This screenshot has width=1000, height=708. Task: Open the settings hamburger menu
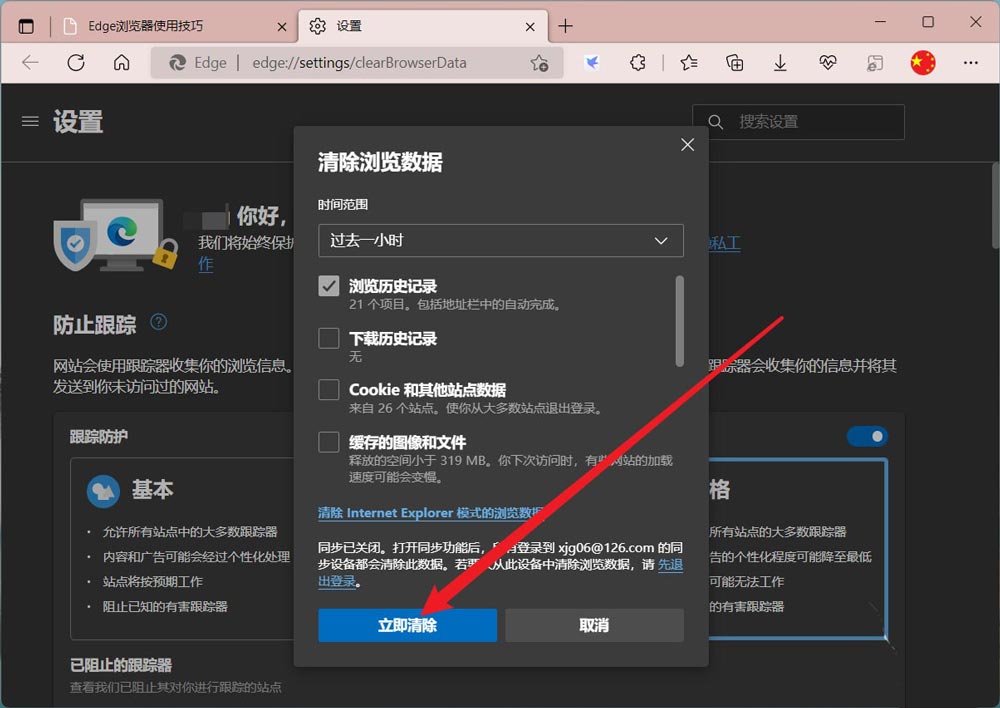pos(30,121)
